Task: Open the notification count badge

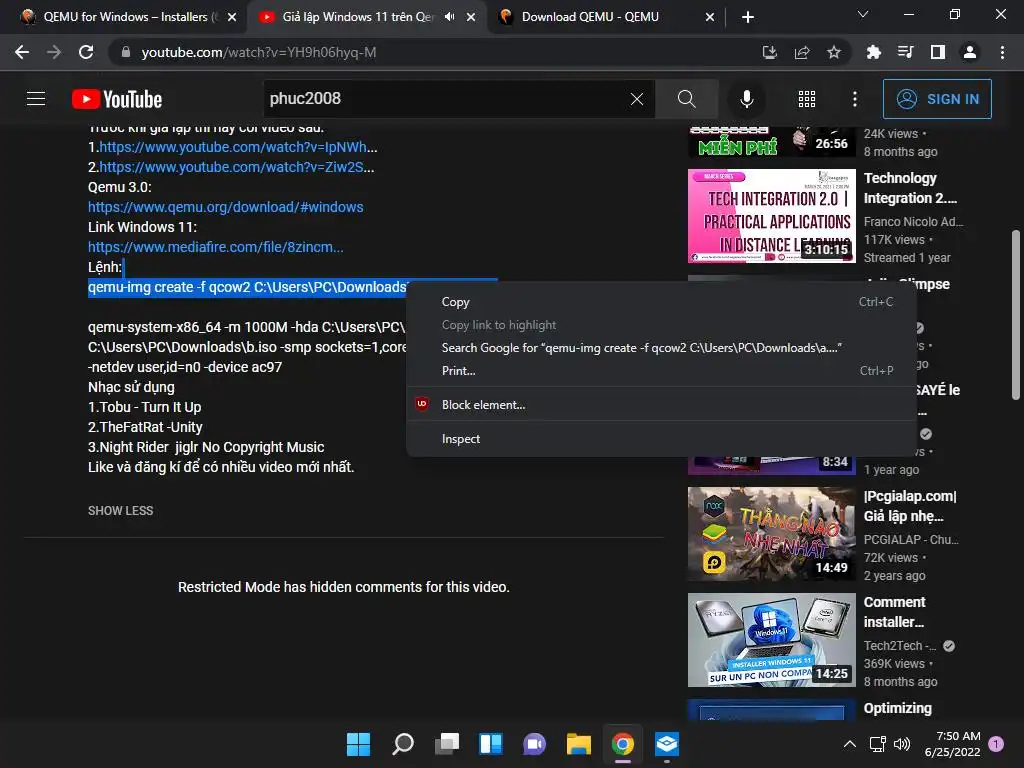Action: tap(996, 744)
